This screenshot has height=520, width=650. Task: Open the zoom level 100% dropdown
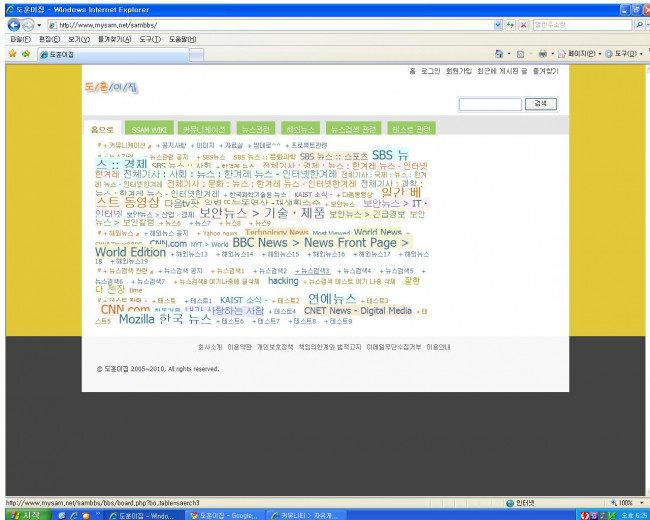pyautogui.click(x=640, y=502)
